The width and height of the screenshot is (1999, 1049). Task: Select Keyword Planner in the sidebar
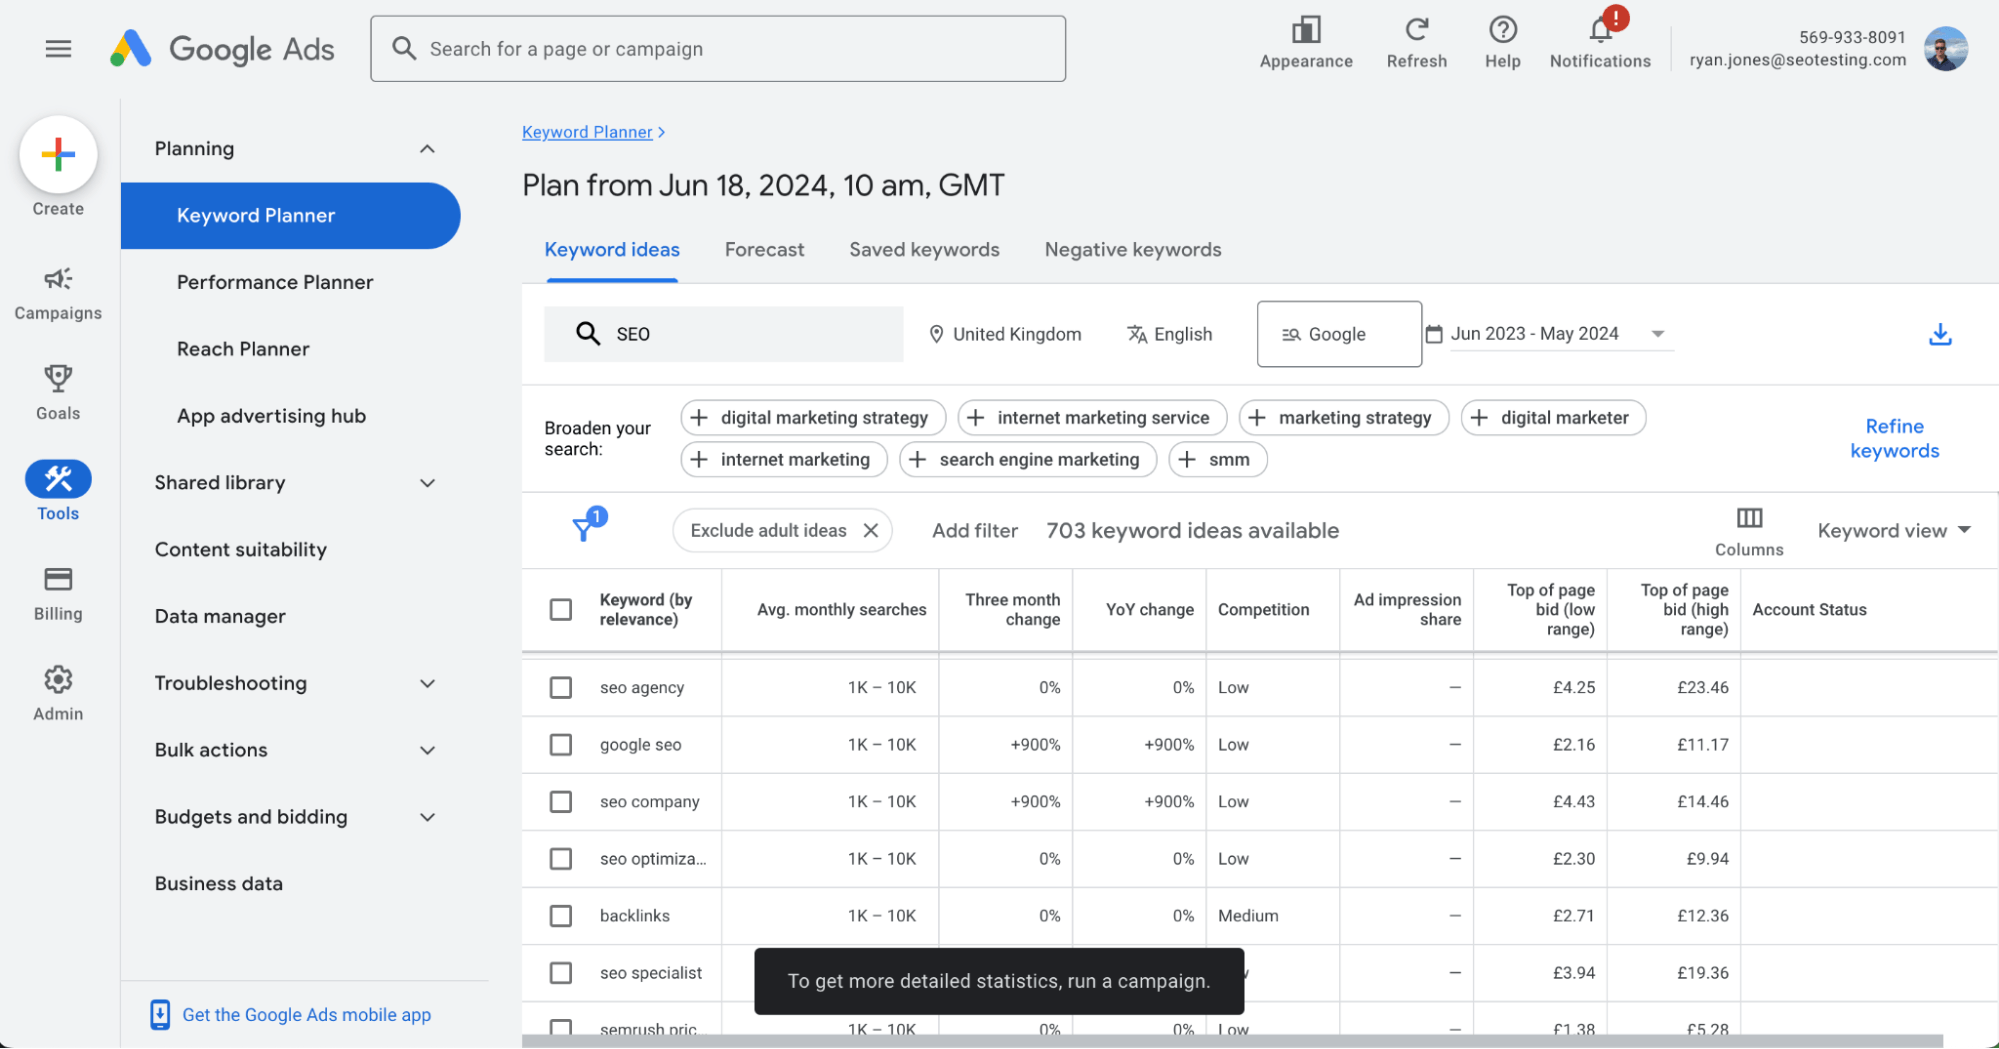click(290, 215)
